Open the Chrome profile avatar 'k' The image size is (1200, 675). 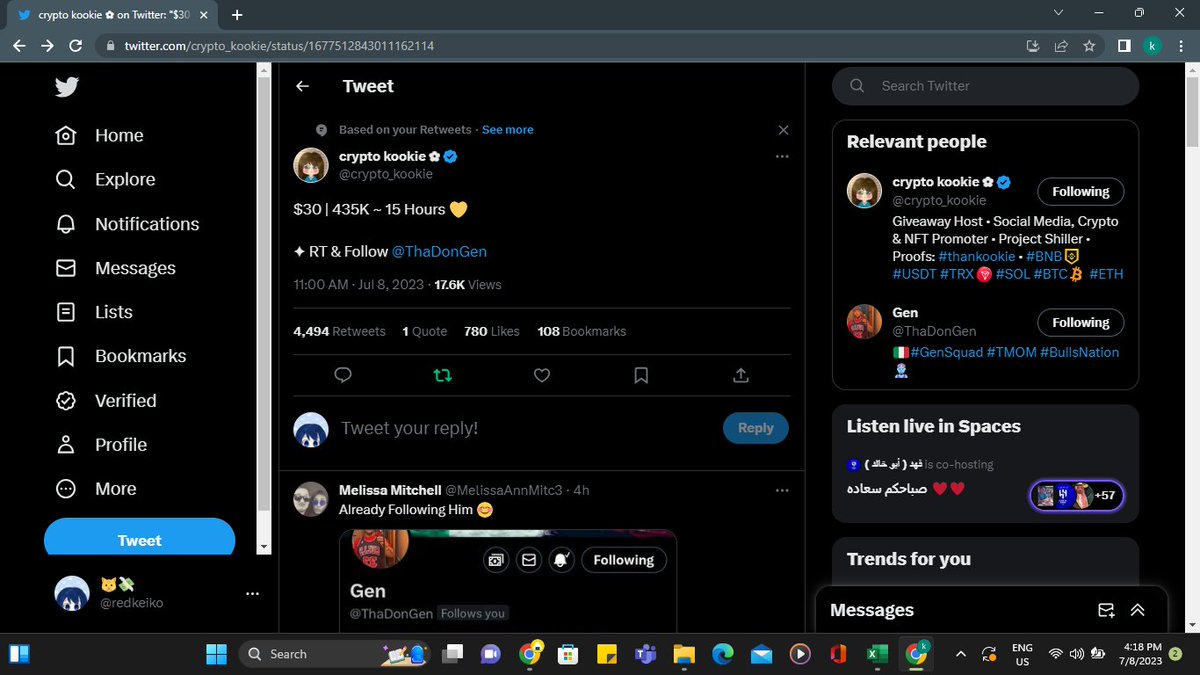1152,46
